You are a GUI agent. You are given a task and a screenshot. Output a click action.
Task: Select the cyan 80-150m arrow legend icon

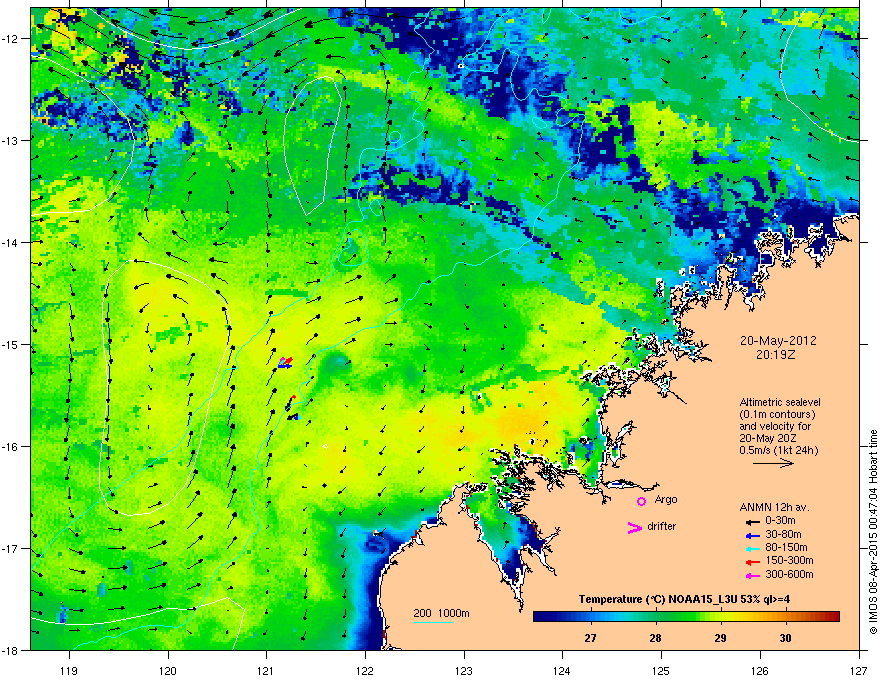[x=752, y=548]
